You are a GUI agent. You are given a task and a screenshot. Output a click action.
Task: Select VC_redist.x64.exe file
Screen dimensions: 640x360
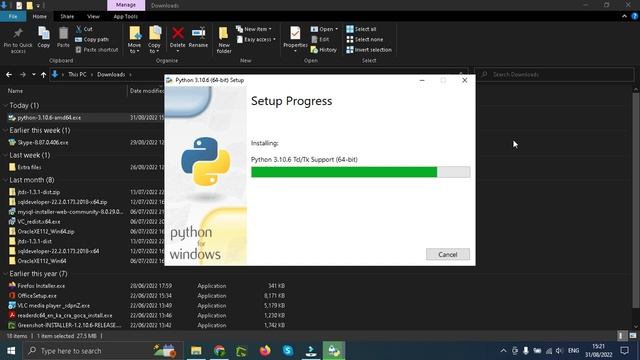[x=39, y=222]
